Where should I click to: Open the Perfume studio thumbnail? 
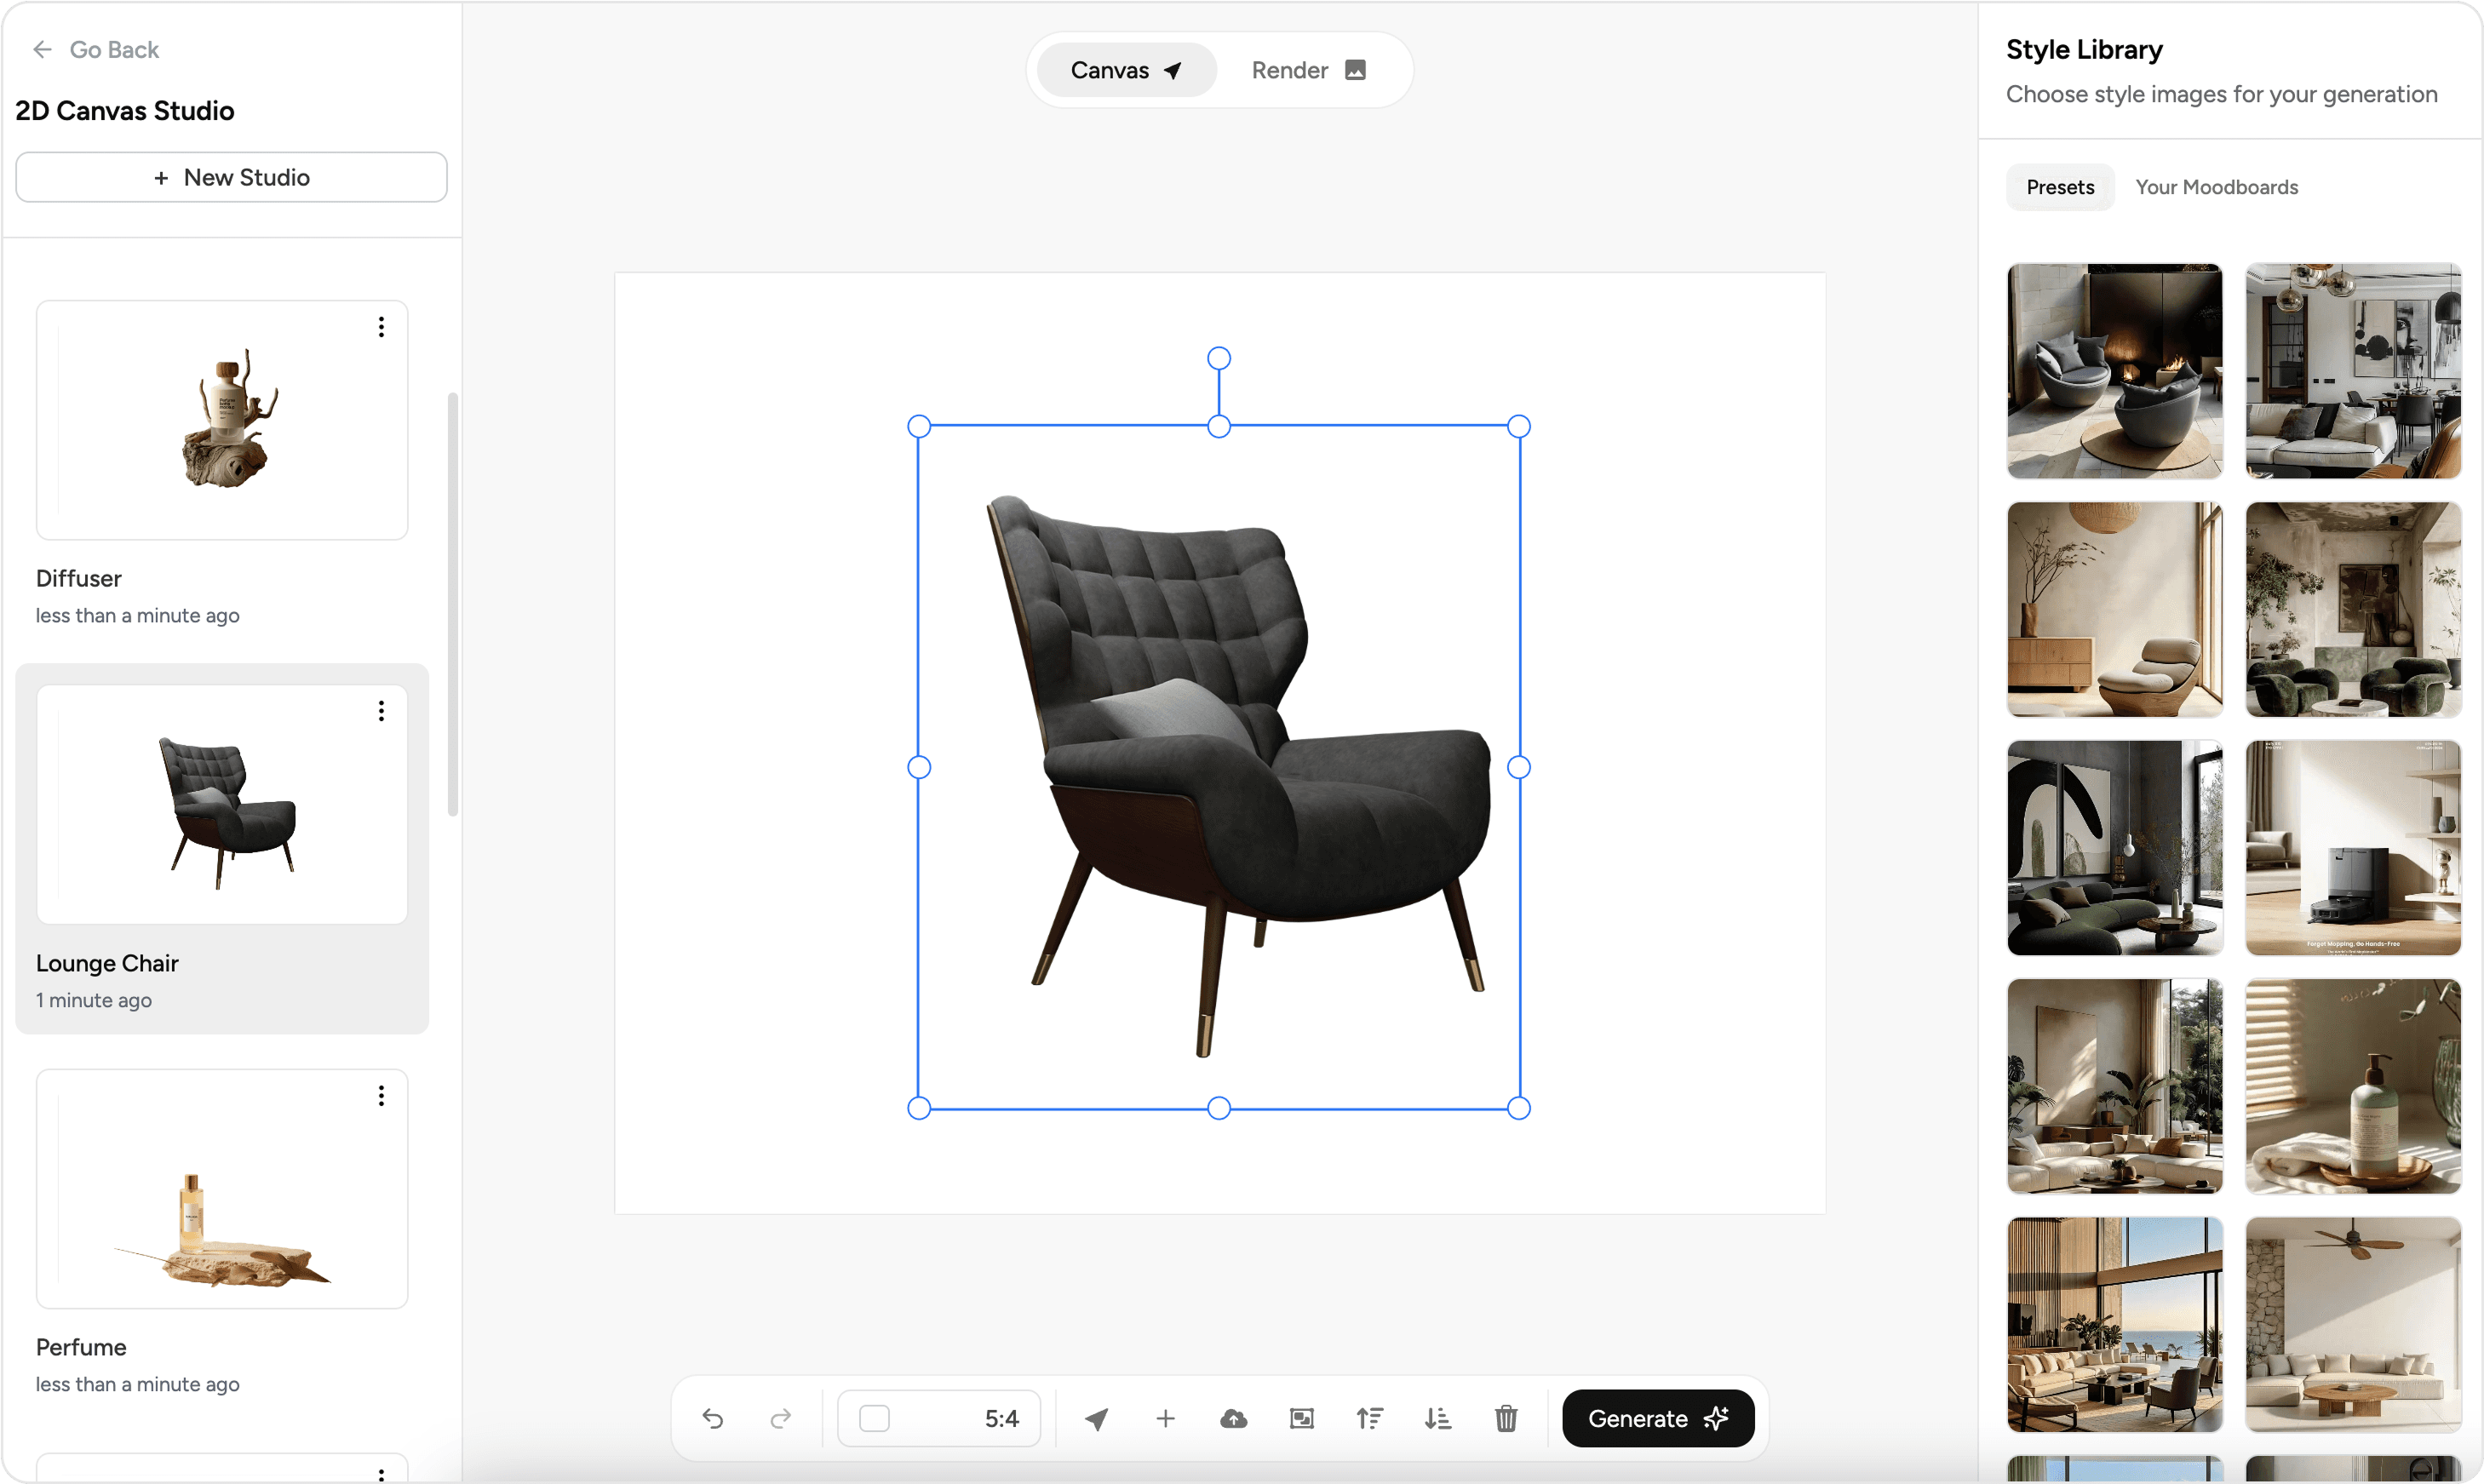coord(222,1189)
